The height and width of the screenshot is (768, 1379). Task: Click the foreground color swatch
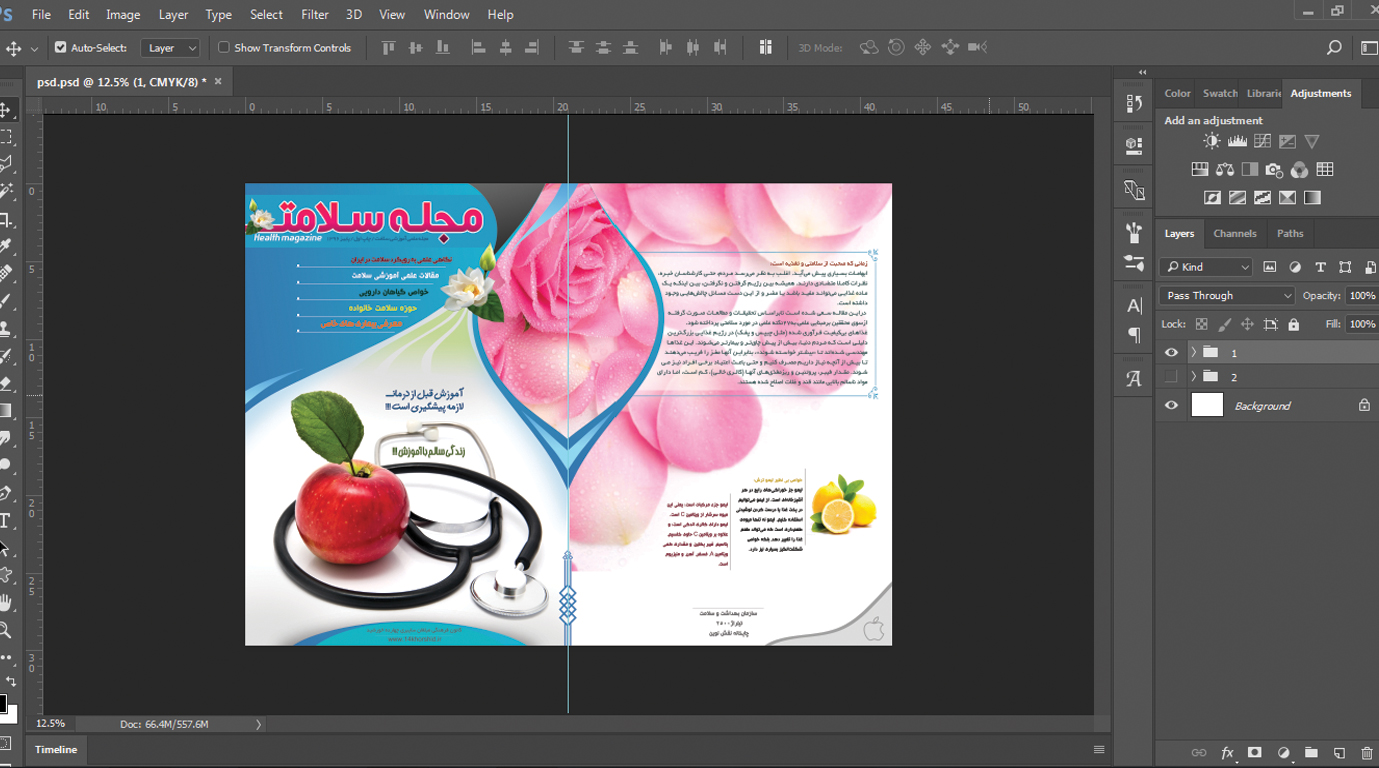(x=2, y=703)
